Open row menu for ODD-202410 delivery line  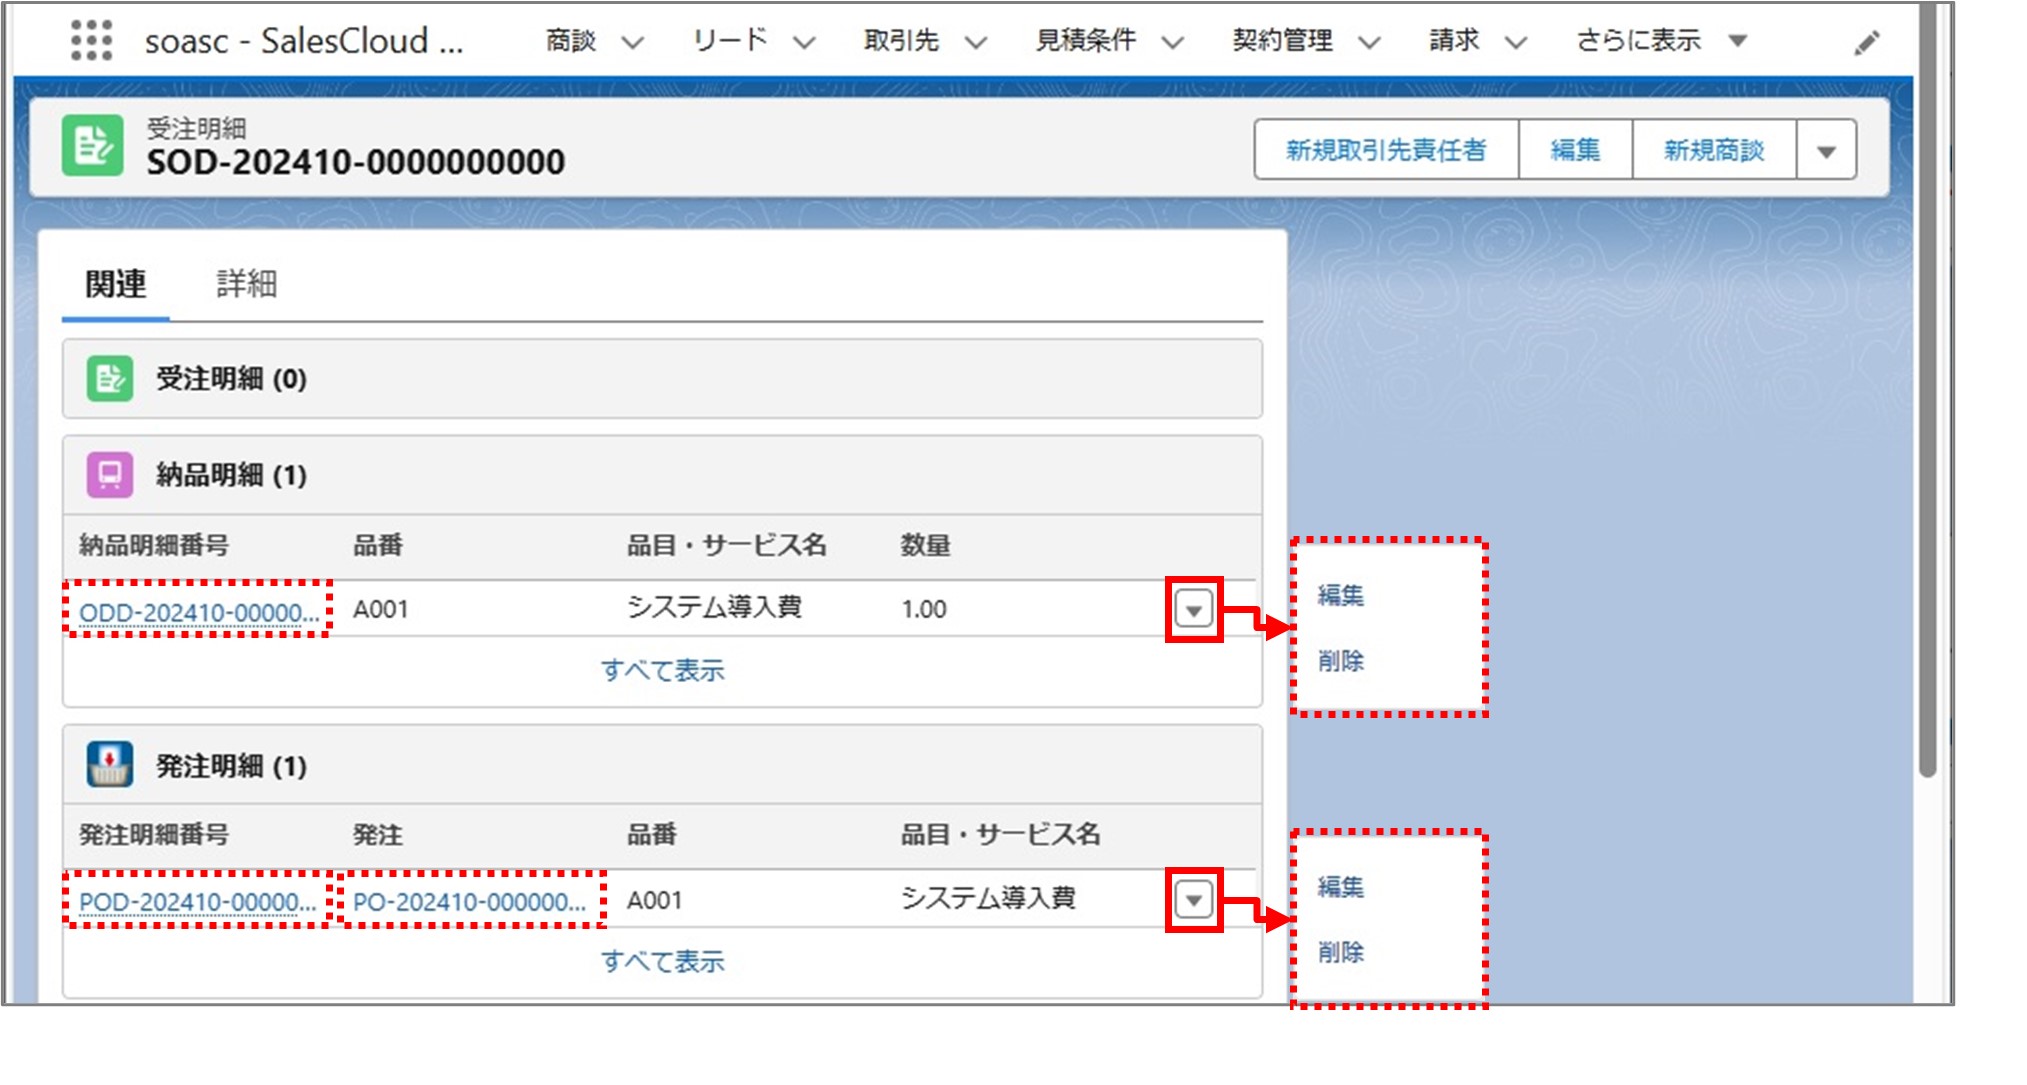[x=1193, y=609]
